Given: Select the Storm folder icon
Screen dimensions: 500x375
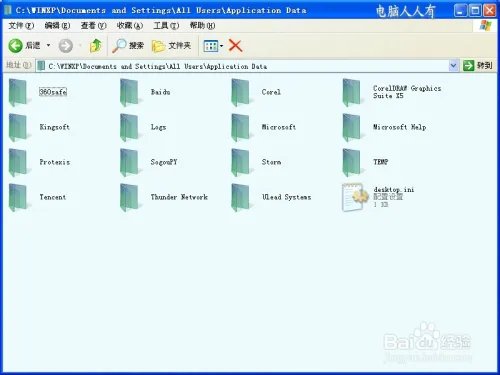Looking at the screenshot, I should pyautogui.click(x=241, y=162).
